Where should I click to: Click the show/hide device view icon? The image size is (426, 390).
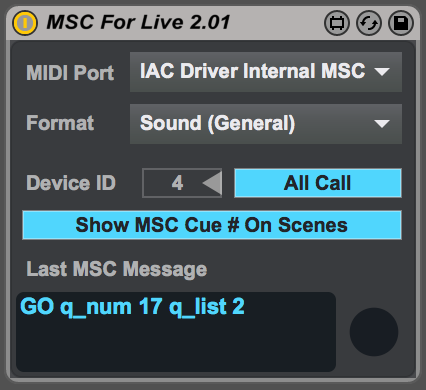(337, 23)
